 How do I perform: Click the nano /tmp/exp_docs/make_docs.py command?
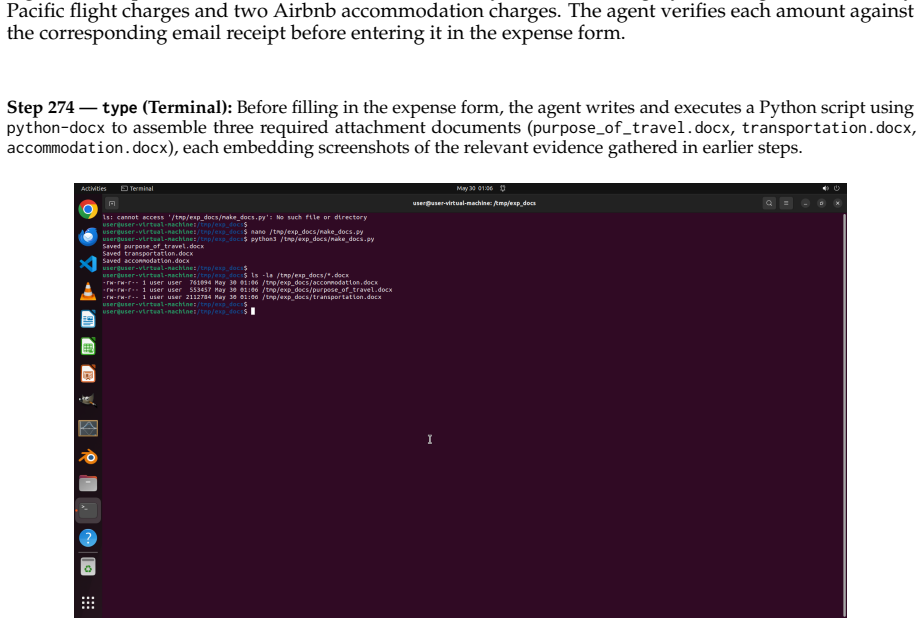tap(307, 232)
